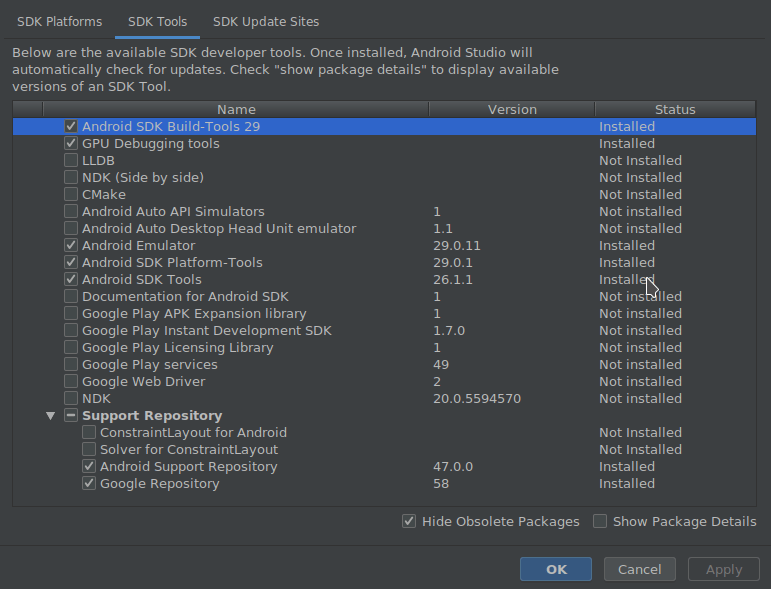Select the LLDB row name

click(98, 160)
